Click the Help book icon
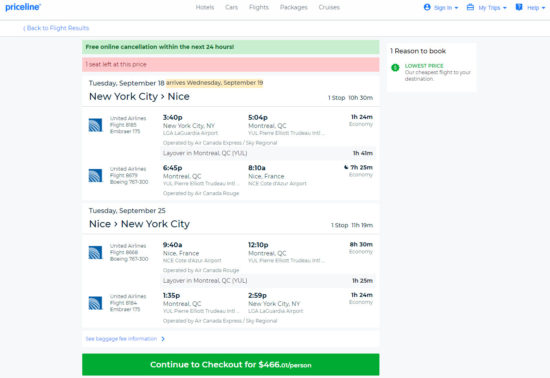Image resolution: width=550 pixels, height=378 pixels. tap(519, 7)
